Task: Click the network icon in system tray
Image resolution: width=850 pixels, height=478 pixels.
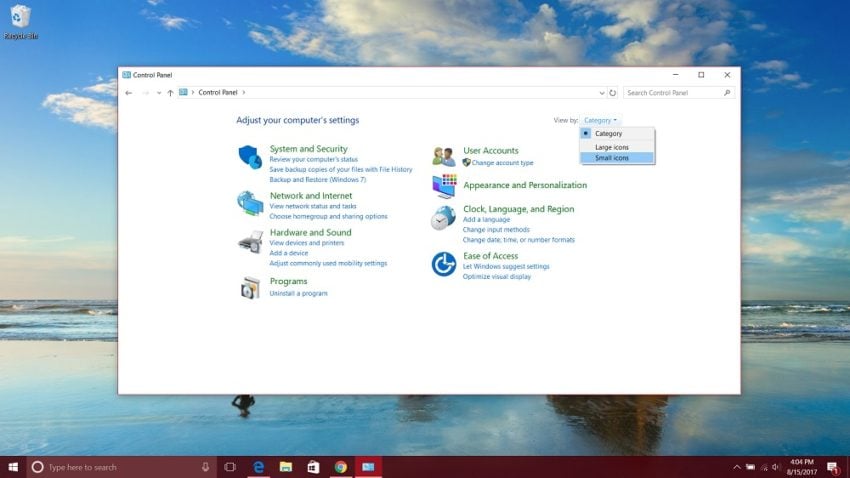Action: pos(764,467)
